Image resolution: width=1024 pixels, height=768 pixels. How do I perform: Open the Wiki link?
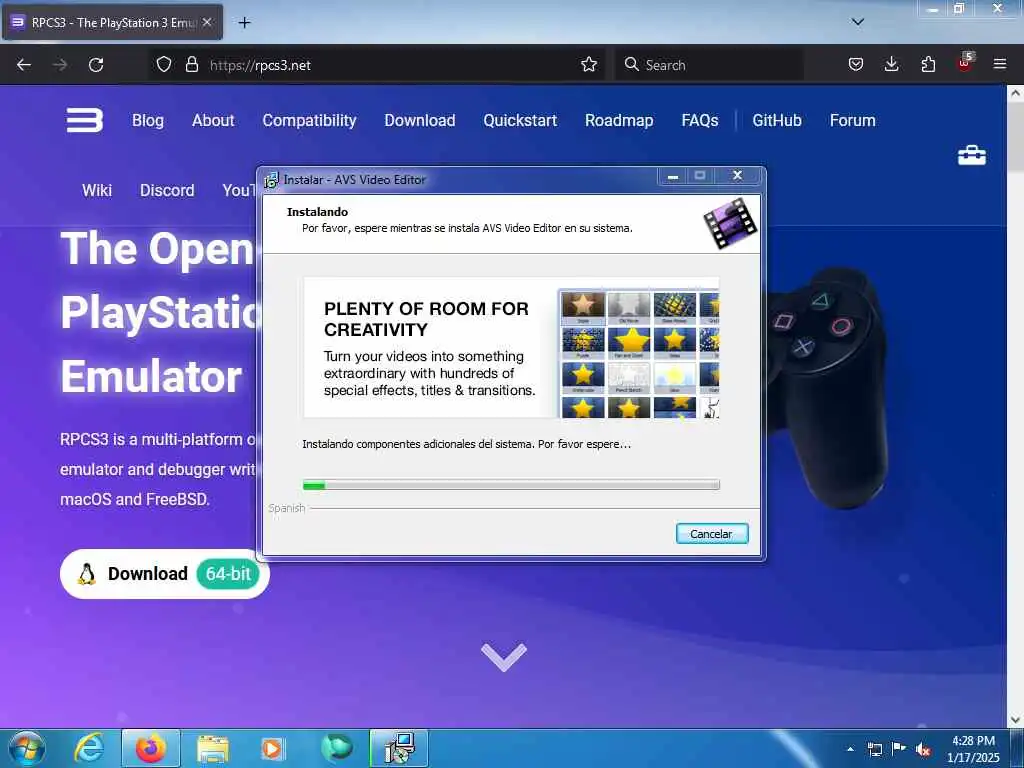pos(97,190)
